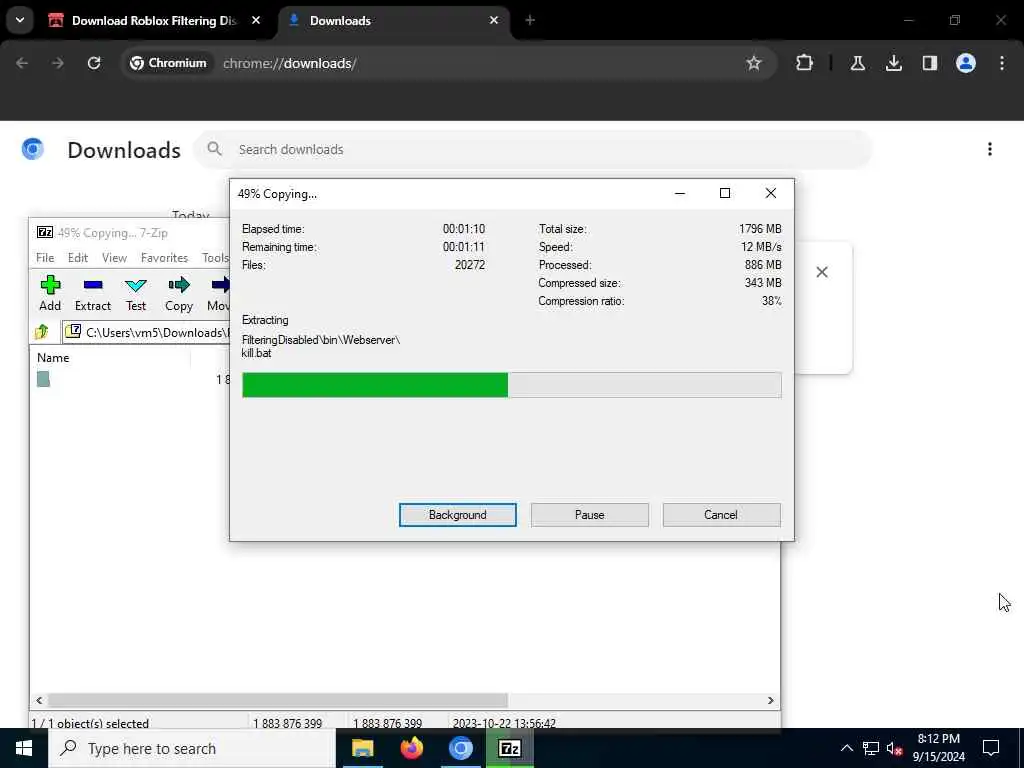
Task: Sort by the Name column header
Action: point(111,358)
